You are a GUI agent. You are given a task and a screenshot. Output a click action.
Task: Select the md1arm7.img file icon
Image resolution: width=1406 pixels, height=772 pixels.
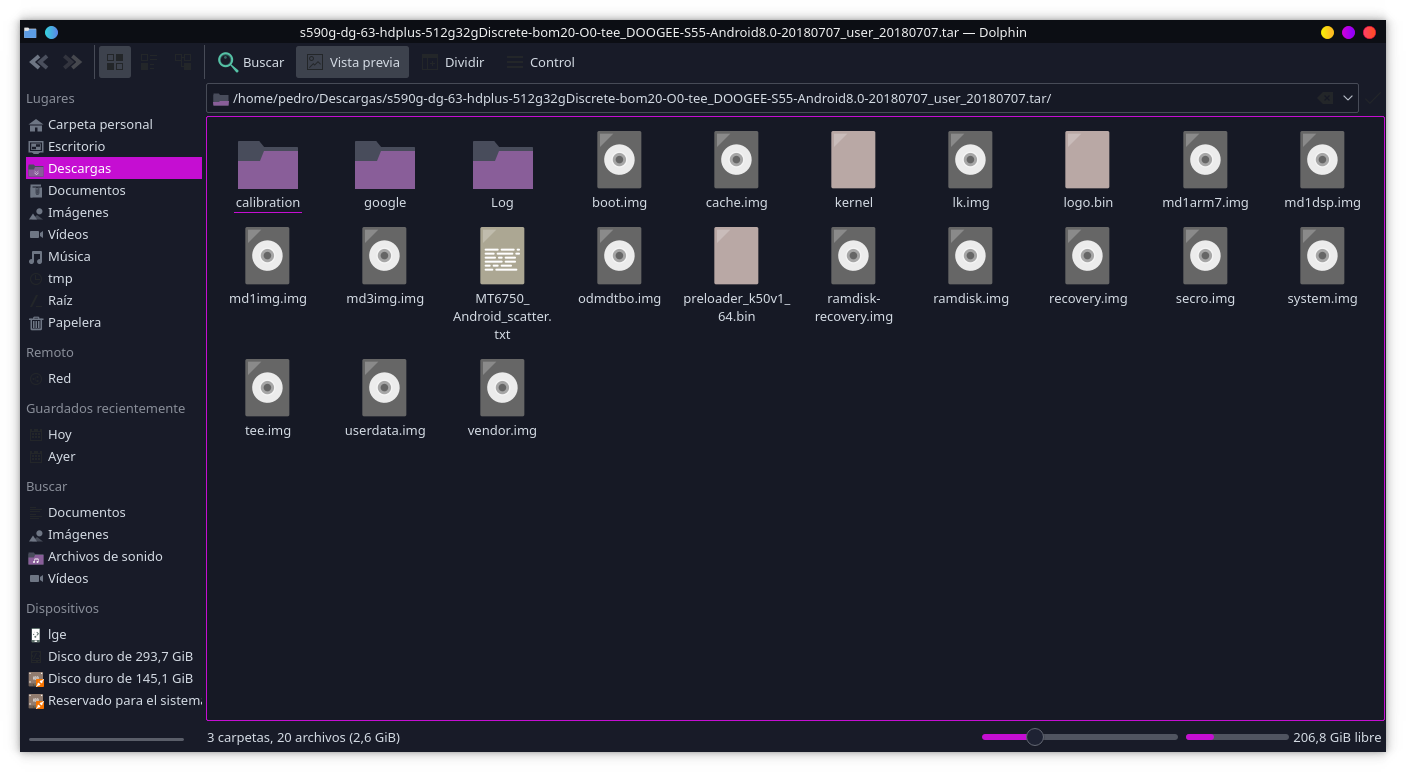1205,160
